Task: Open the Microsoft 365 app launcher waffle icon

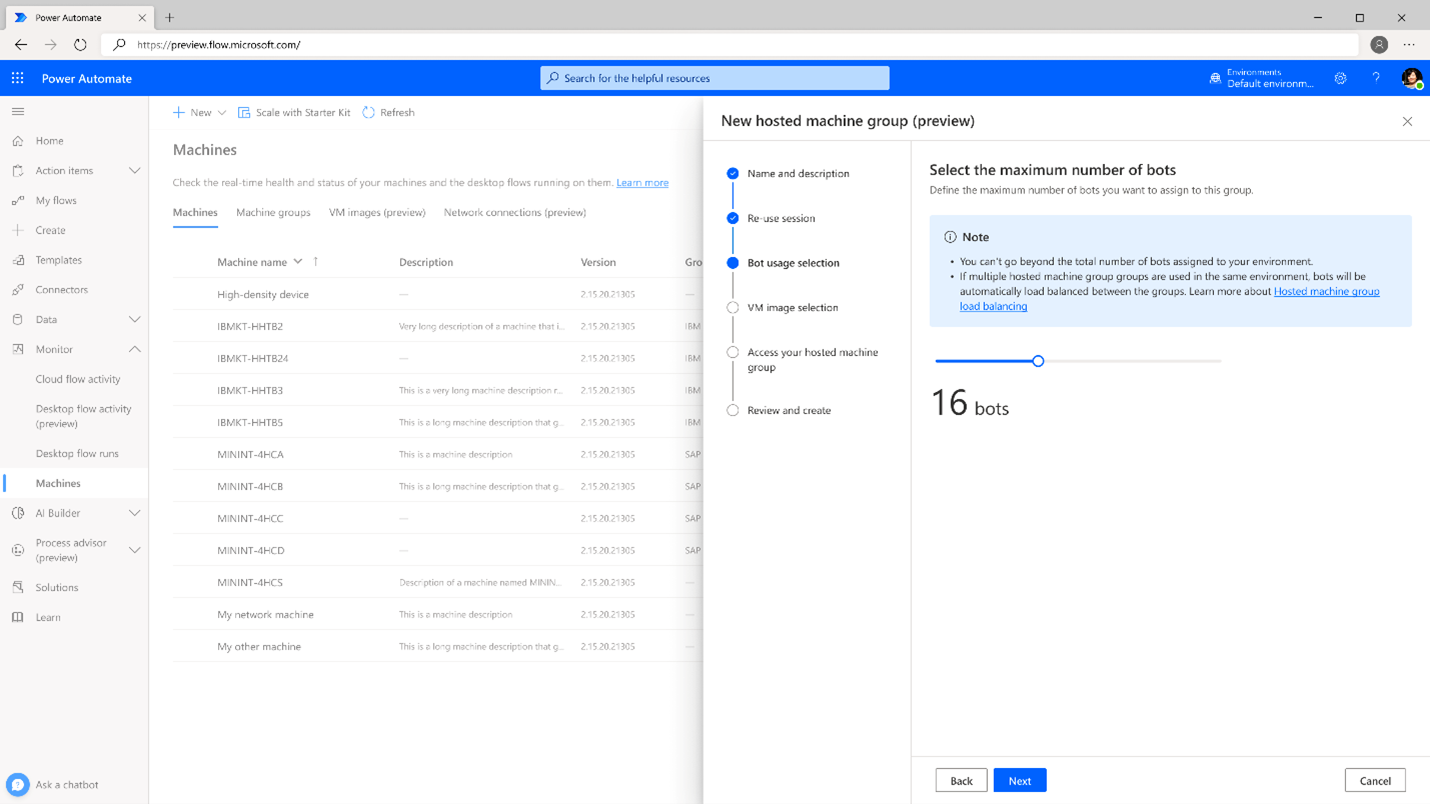Action: coord(16,78)
